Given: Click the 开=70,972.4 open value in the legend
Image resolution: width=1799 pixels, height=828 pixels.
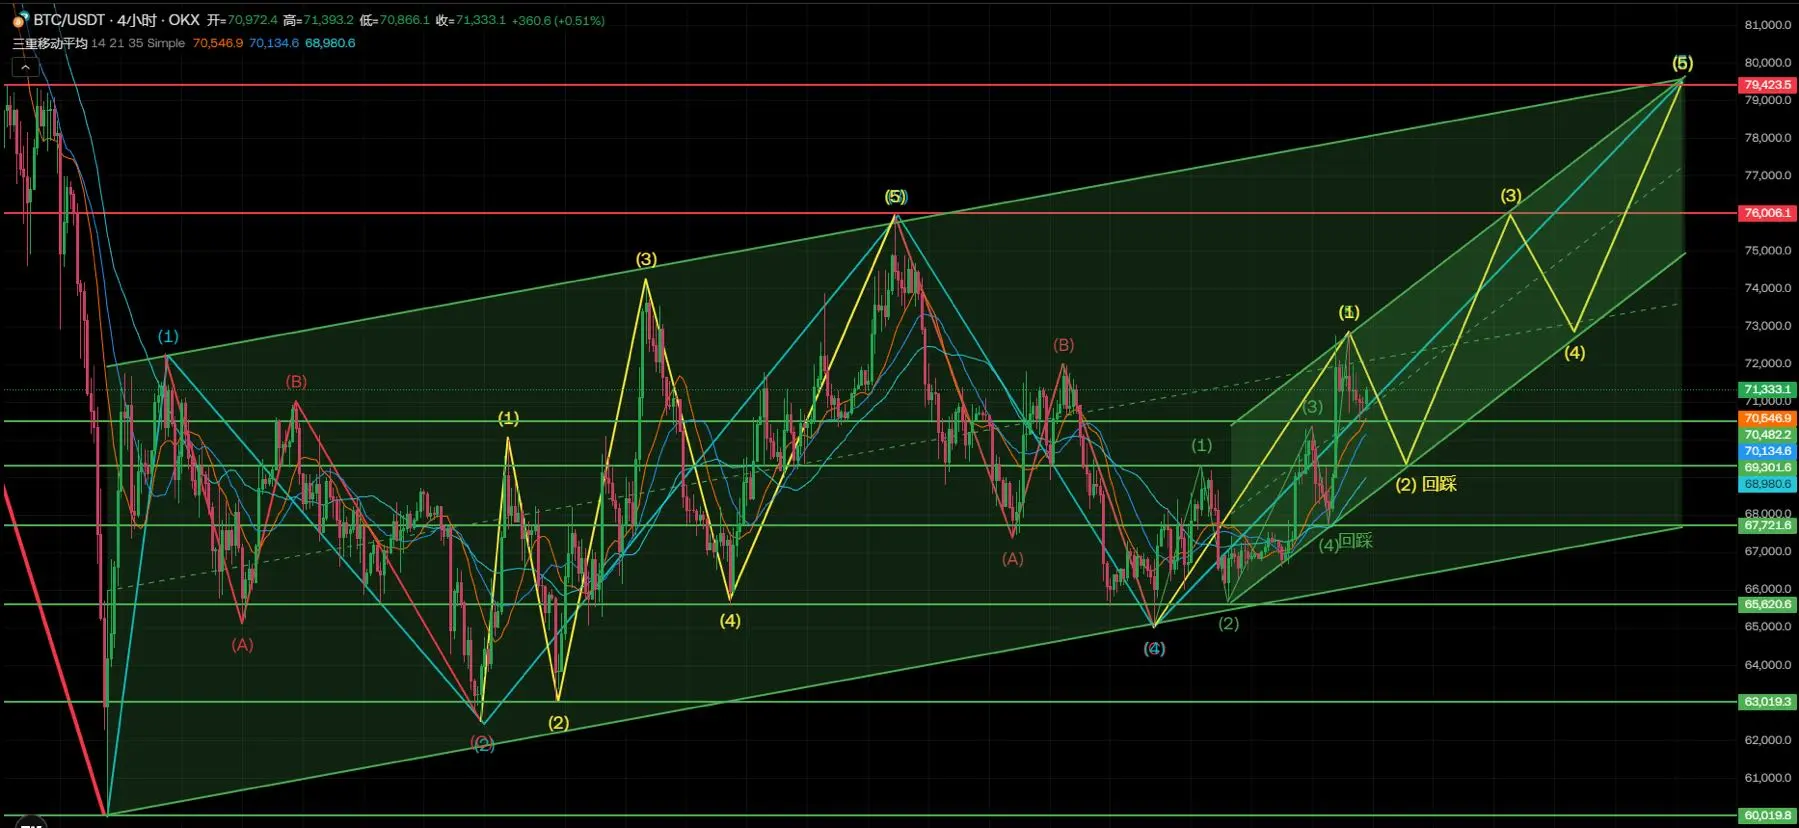Looking at the screenshot, I should (243, 20).
